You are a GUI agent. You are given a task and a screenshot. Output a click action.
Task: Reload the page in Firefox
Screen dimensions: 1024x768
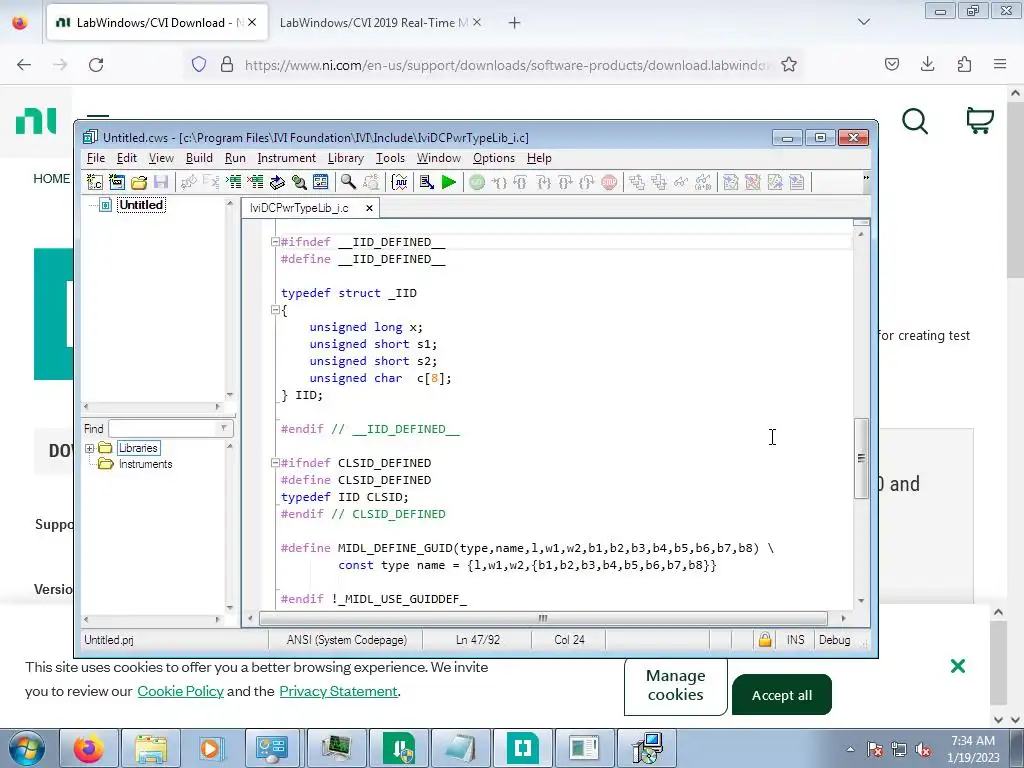pyautogui.click(x=96, y=65)
